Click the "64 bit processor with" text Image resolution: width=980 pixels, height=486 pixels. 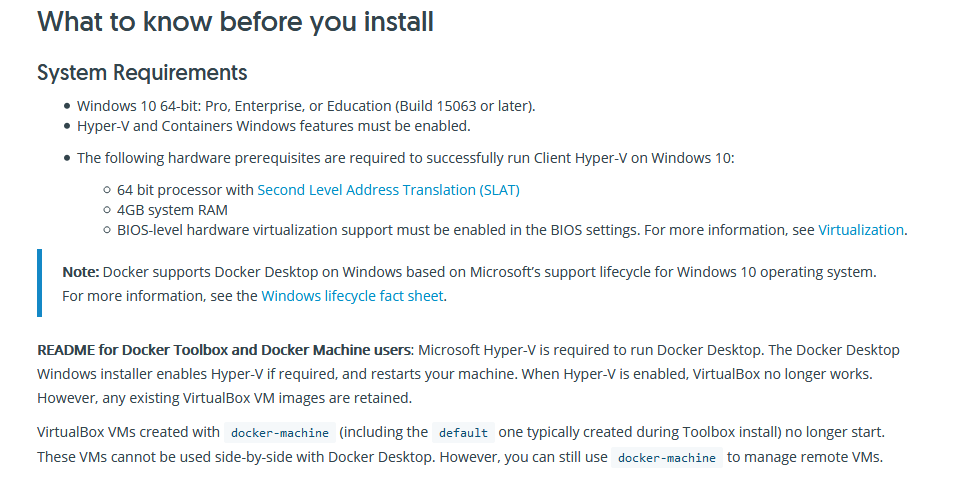186,190
